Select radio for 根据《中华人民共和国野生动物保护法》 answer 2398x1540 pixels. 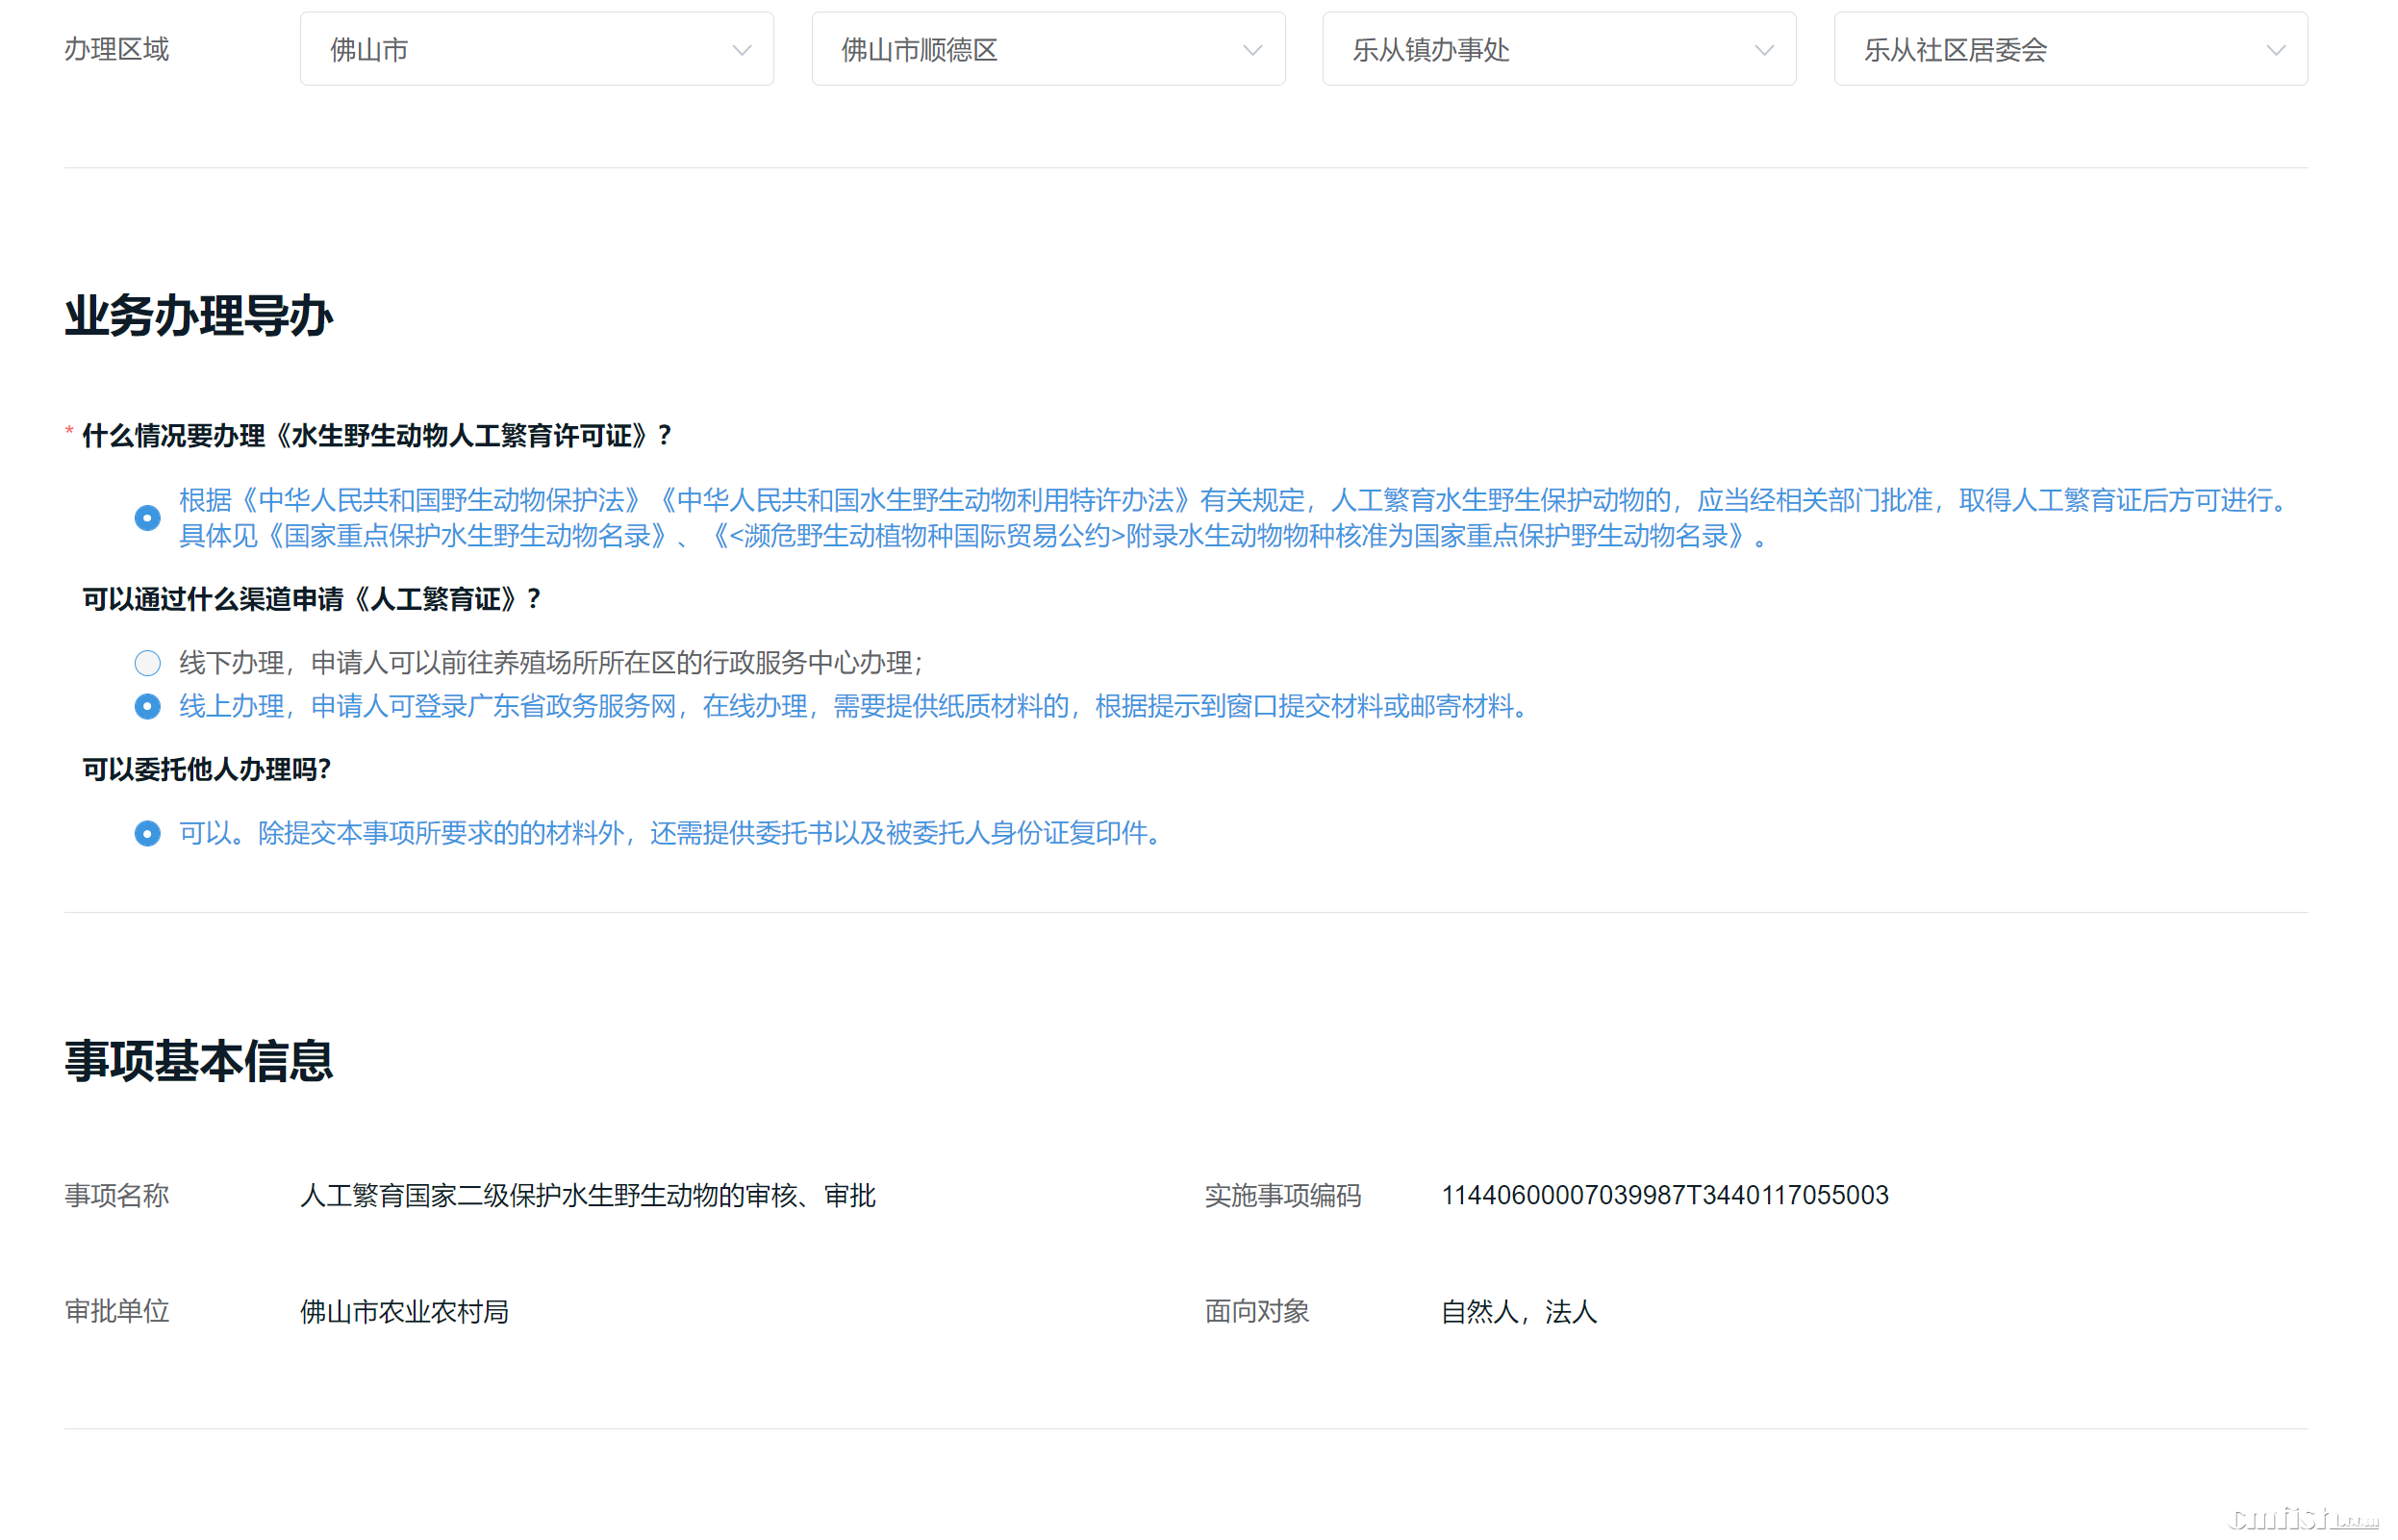point(147,518)
